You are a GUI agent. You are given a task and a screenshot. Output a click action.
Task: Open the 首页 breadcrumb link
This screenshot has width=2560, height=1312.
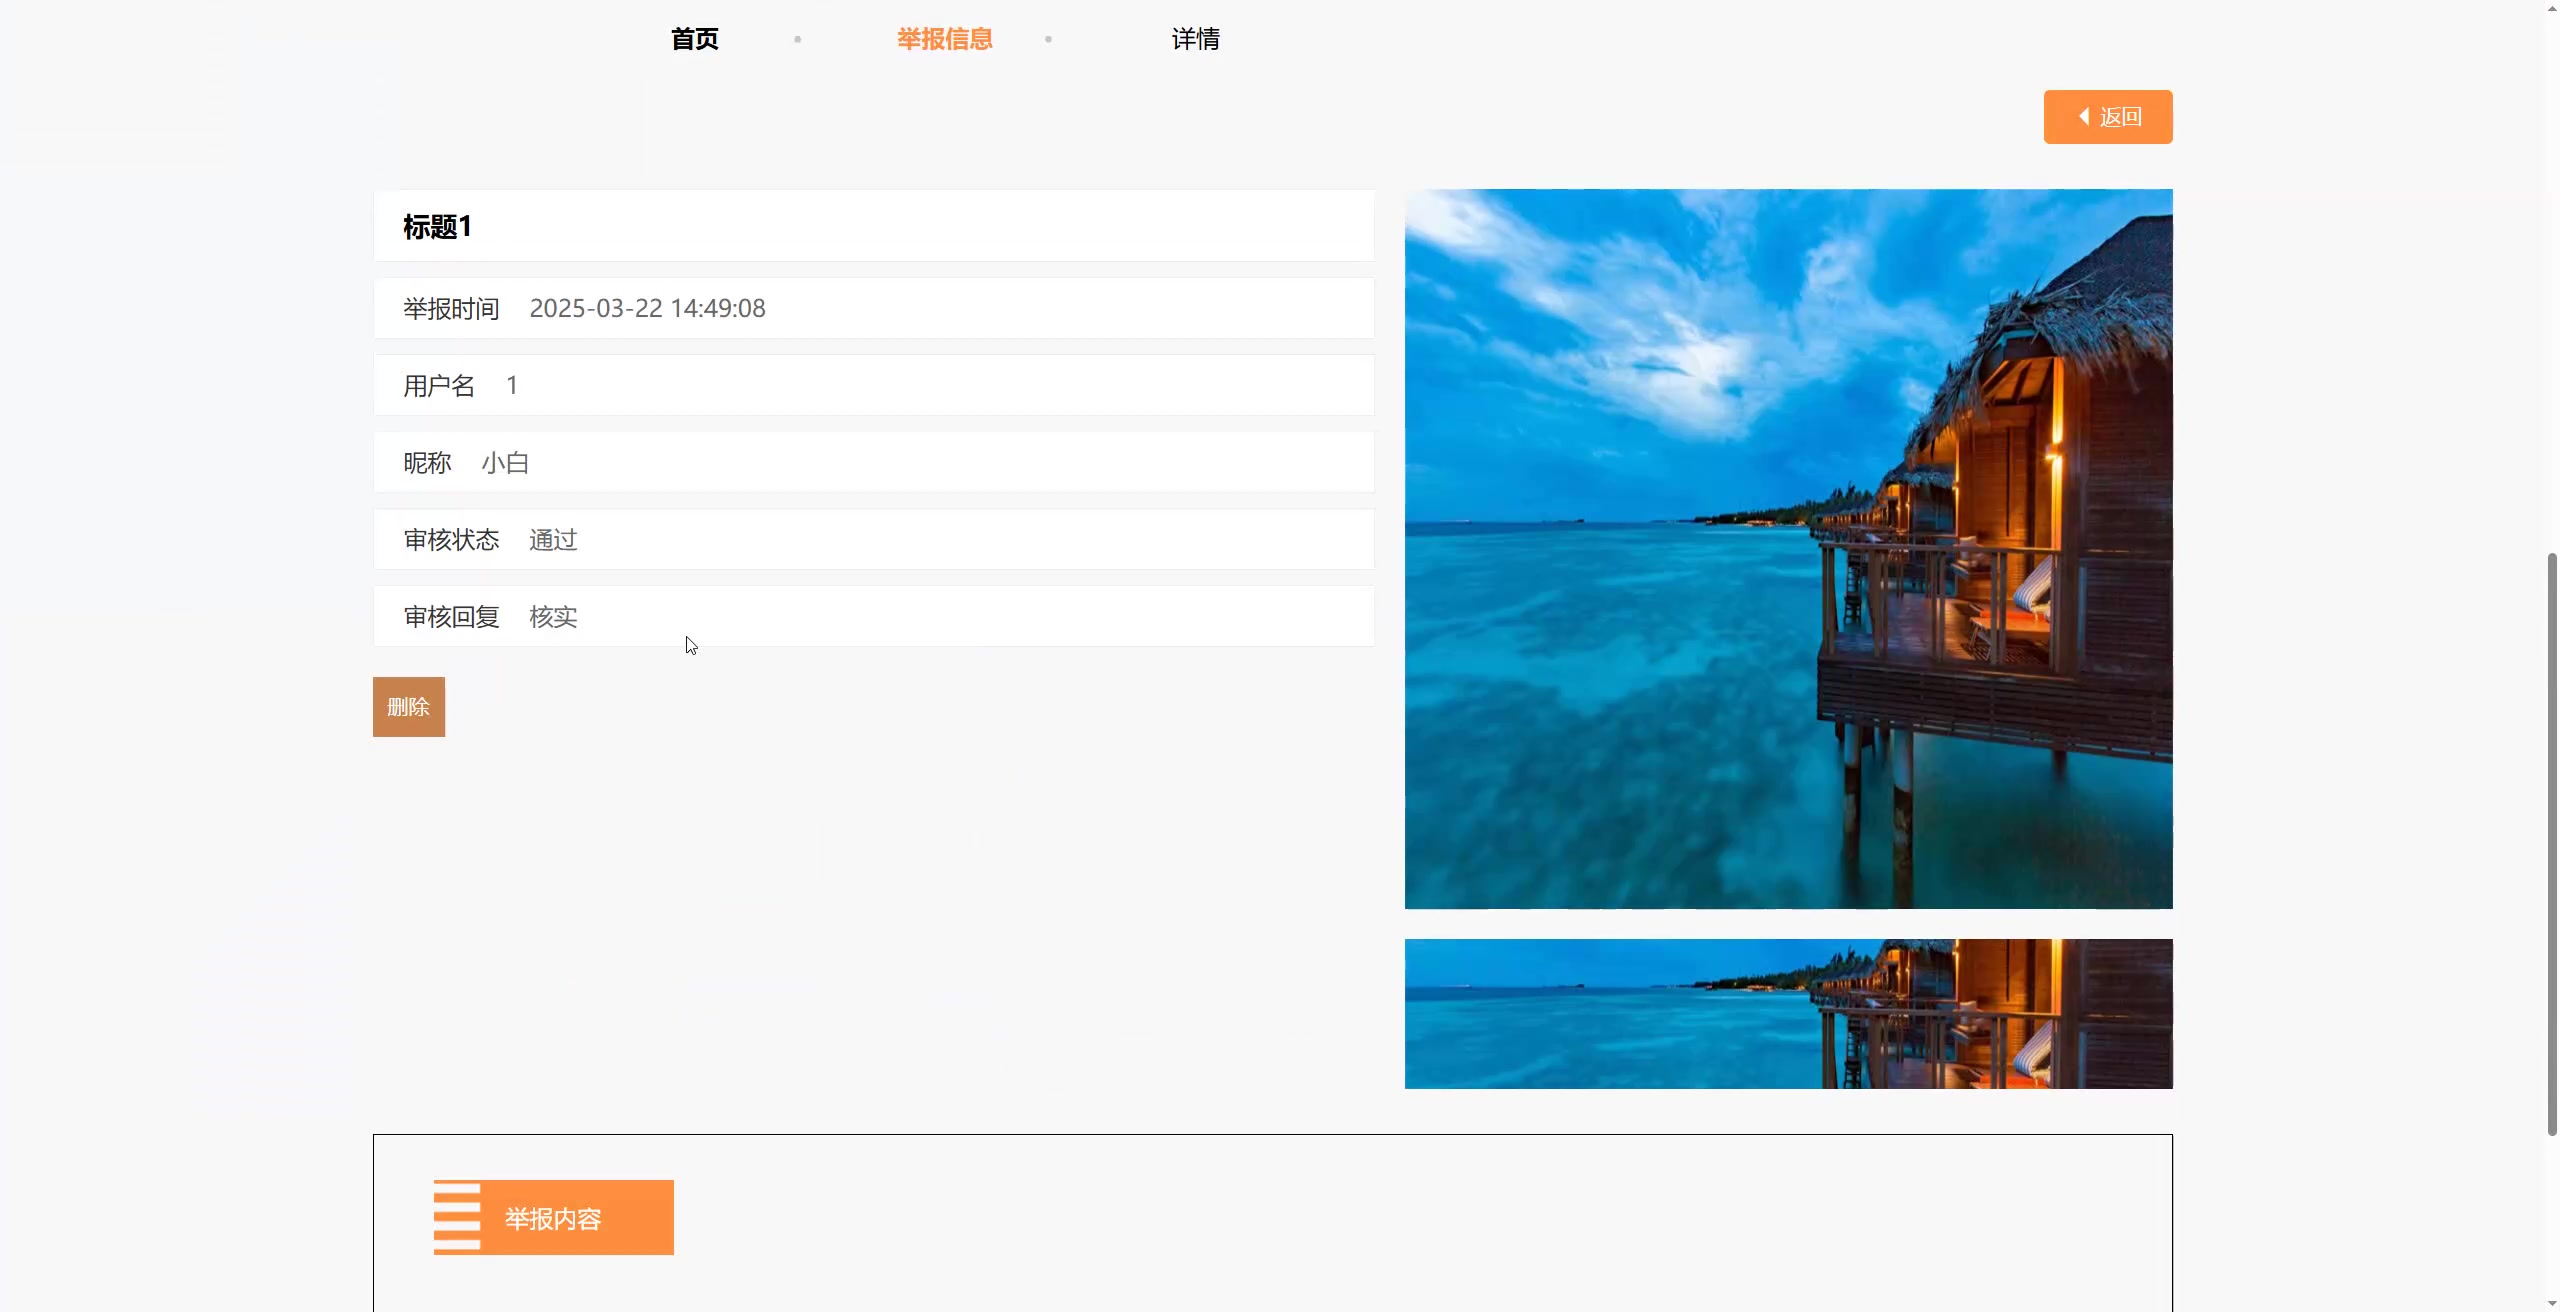pos(694,39)
